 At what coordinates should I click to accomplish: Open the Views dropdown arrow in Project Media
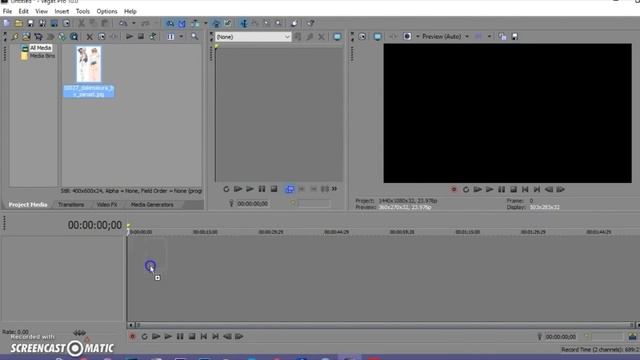[x=181, y=37]
